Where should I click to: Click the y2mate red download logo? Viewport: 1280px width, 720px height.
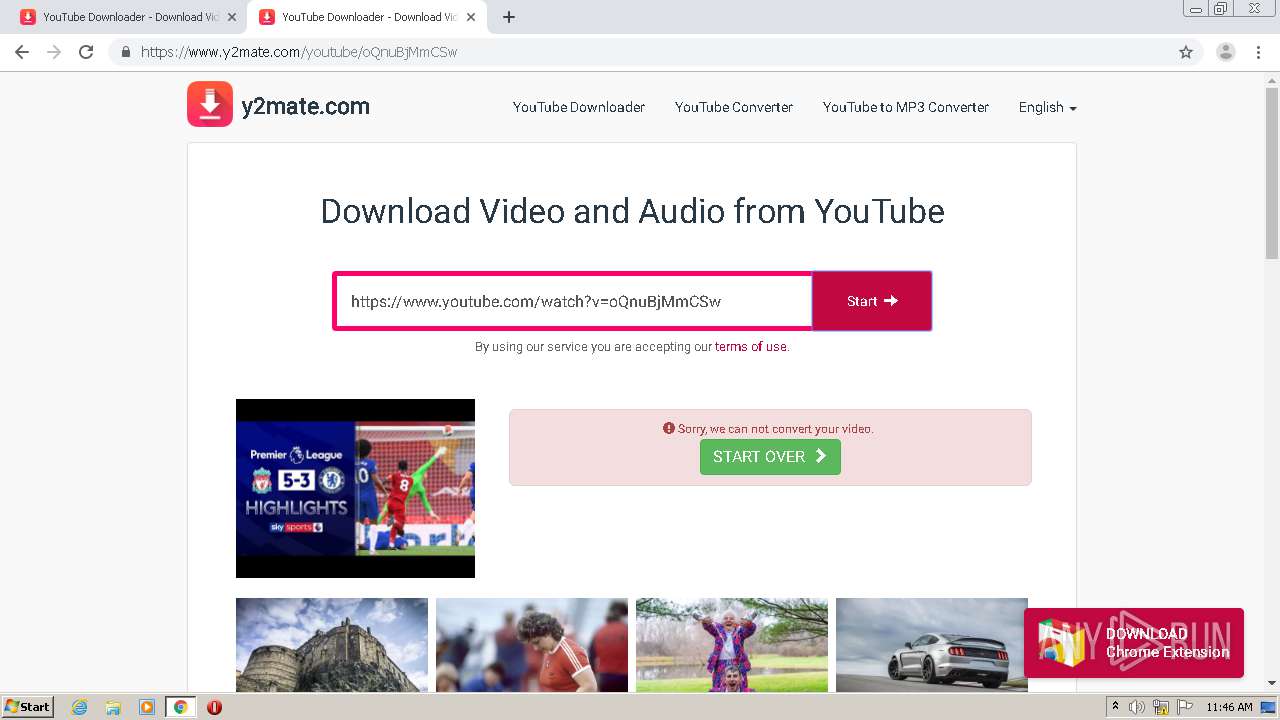(210, 104)
